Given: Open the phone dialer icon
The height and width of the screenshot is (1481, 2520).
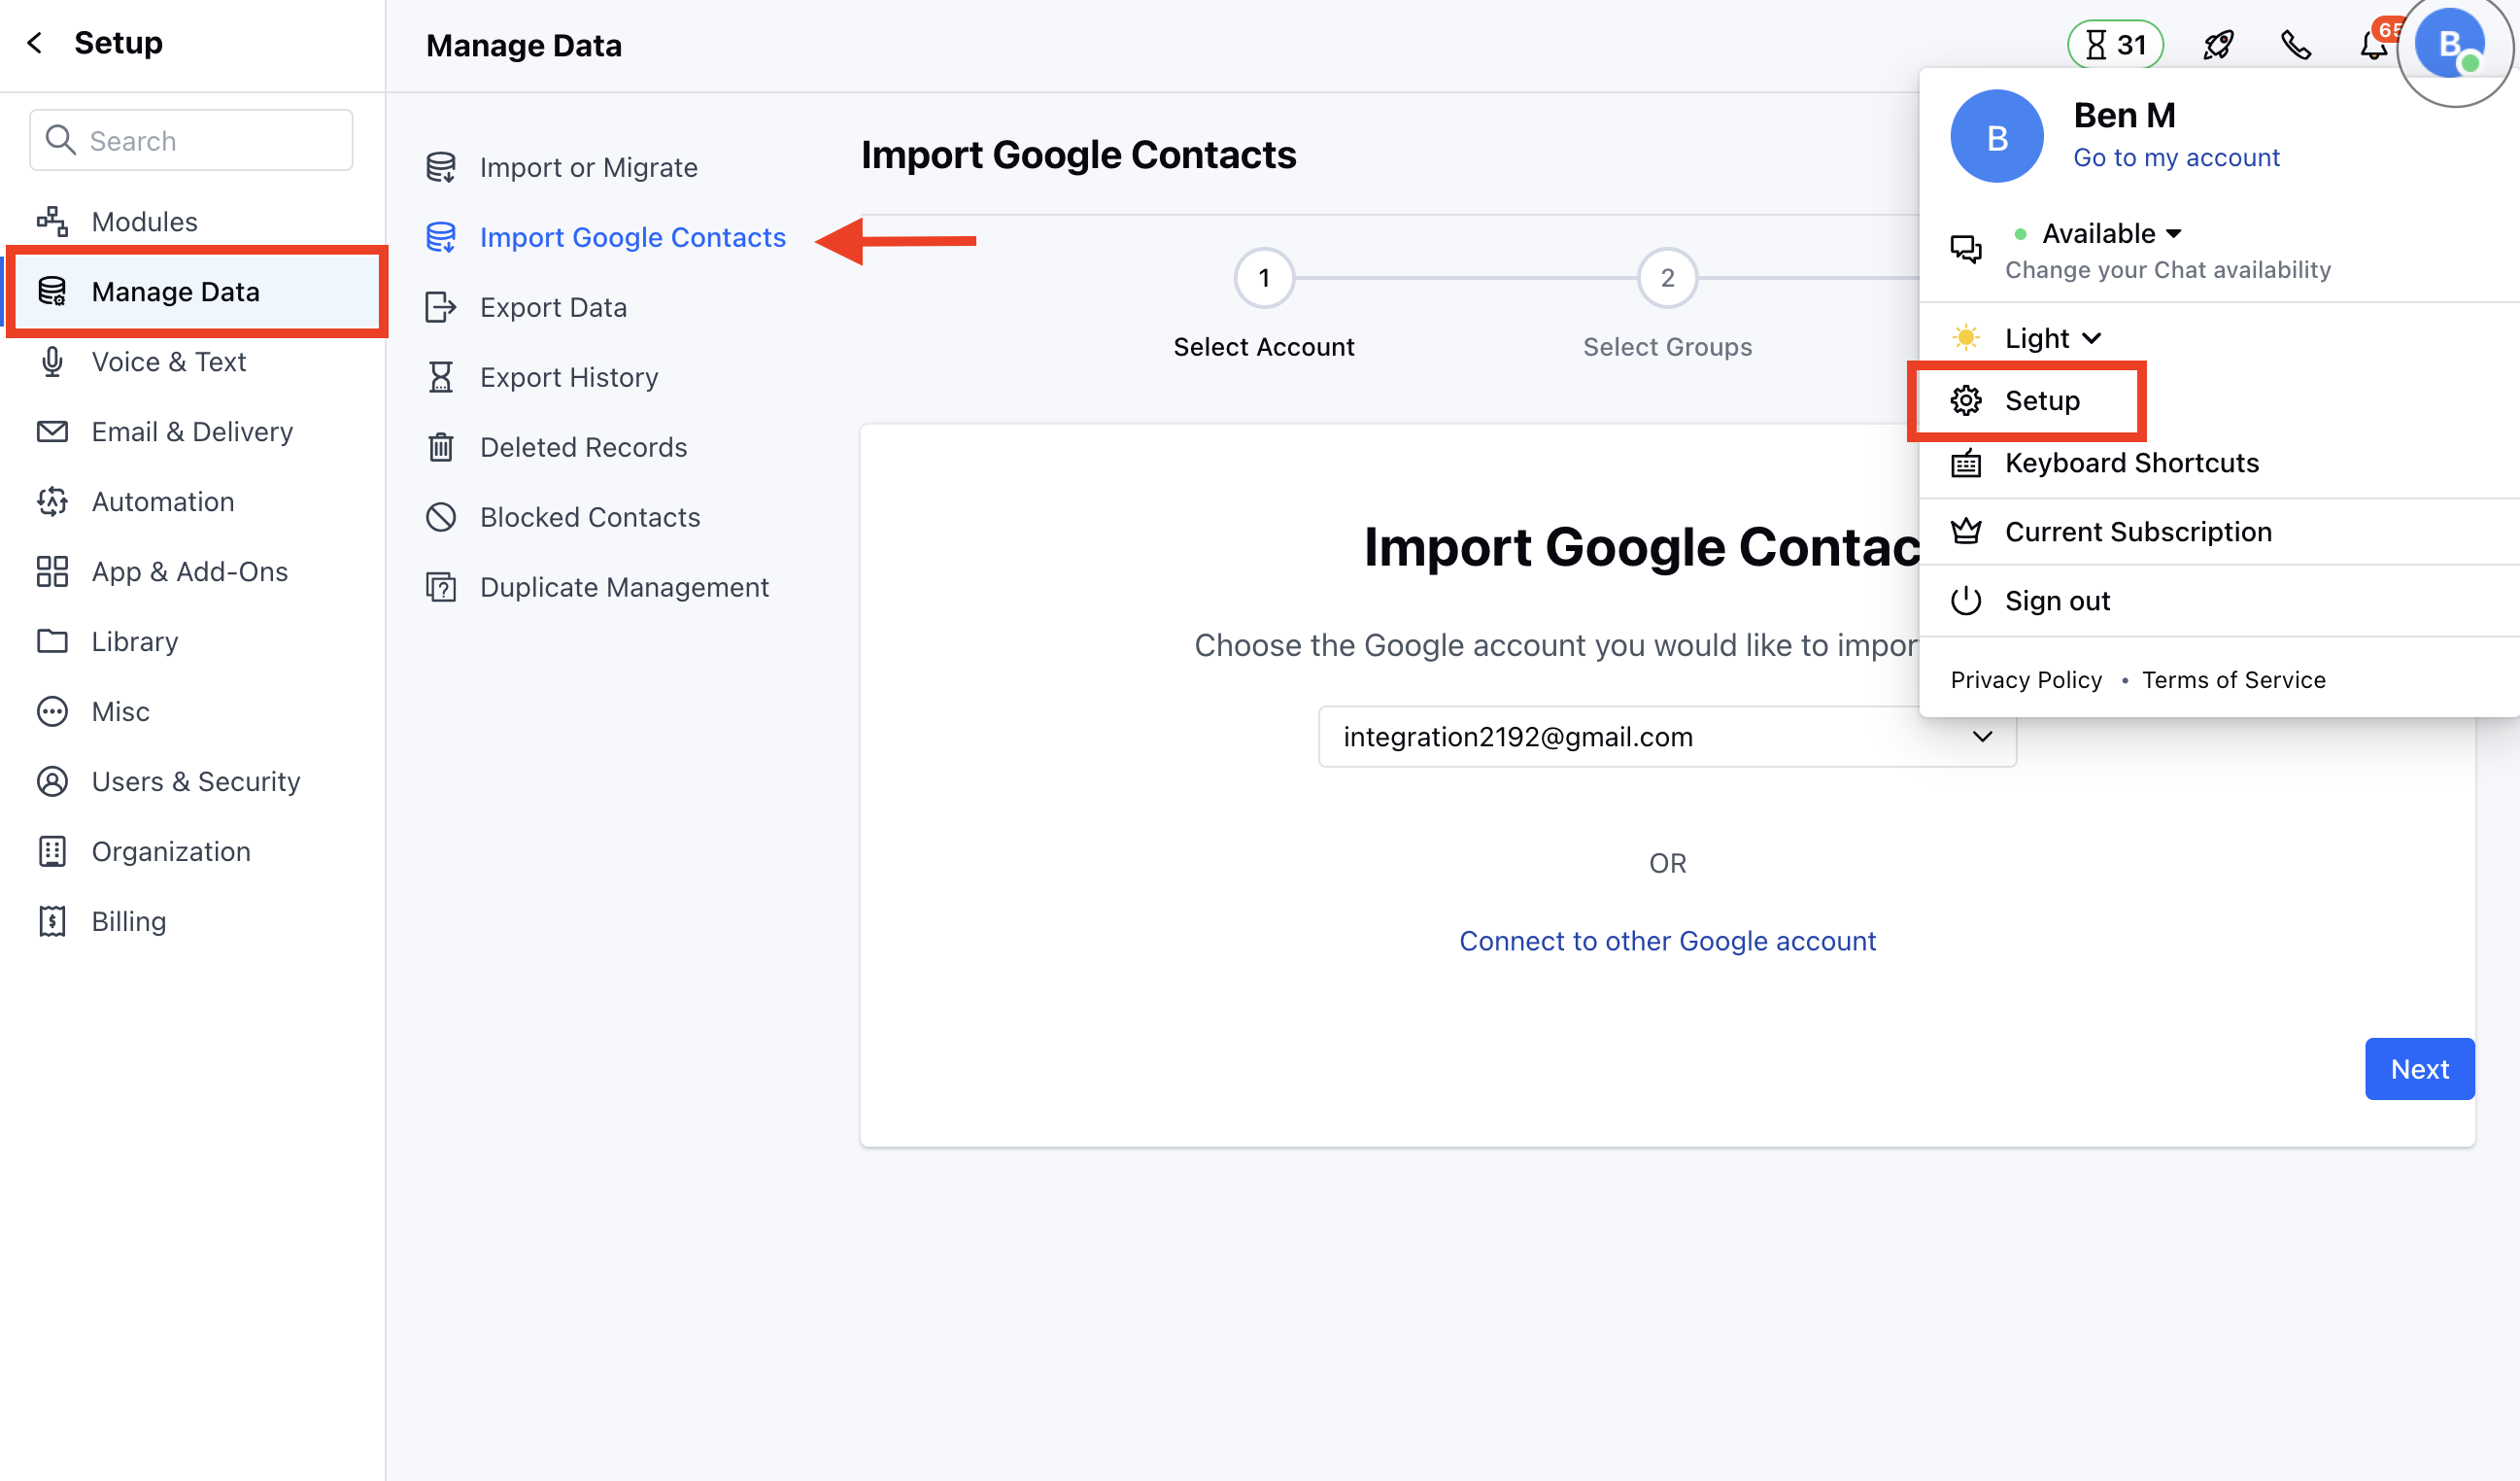Looking at the screenshot, I should pos(2295,45).
